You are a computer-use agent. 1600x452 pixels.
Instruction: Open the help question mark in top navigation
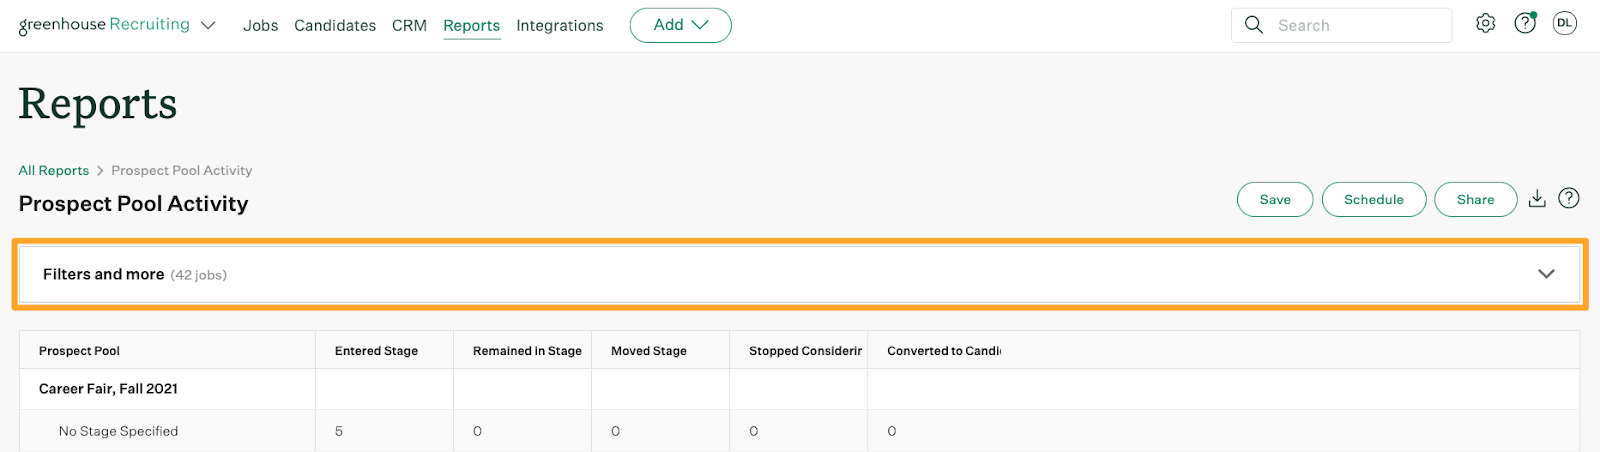click(1525, 23)
